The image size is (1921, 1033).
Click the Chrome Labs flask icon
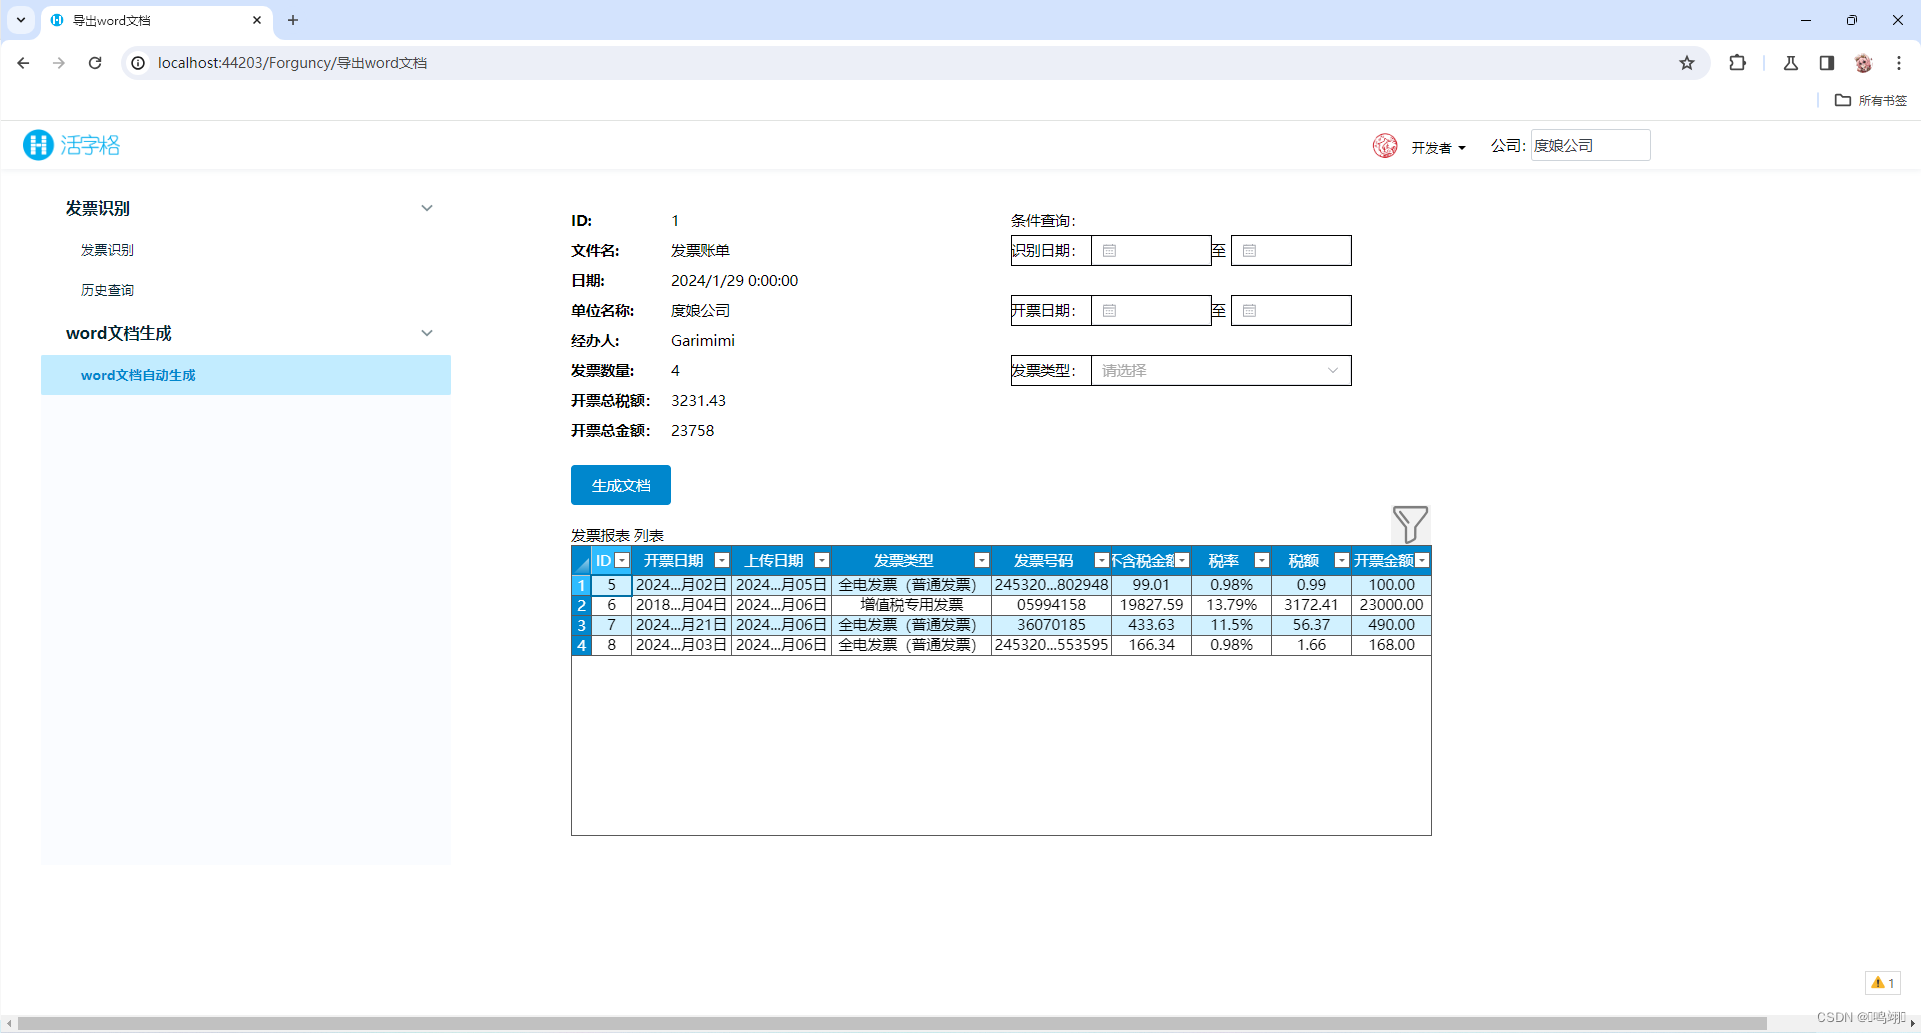1791,63
